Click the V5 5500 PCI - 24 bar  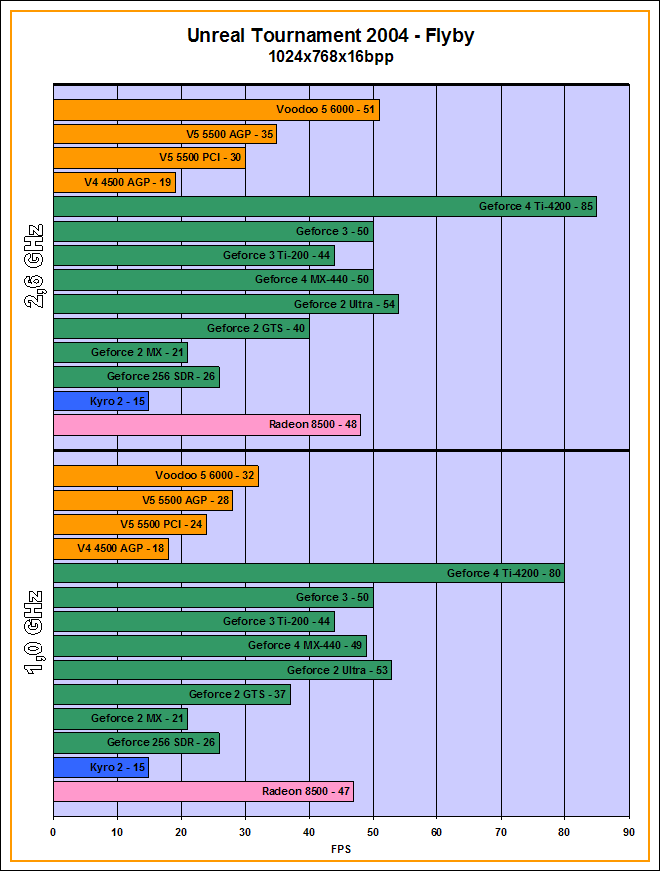(x=129, y=525)
